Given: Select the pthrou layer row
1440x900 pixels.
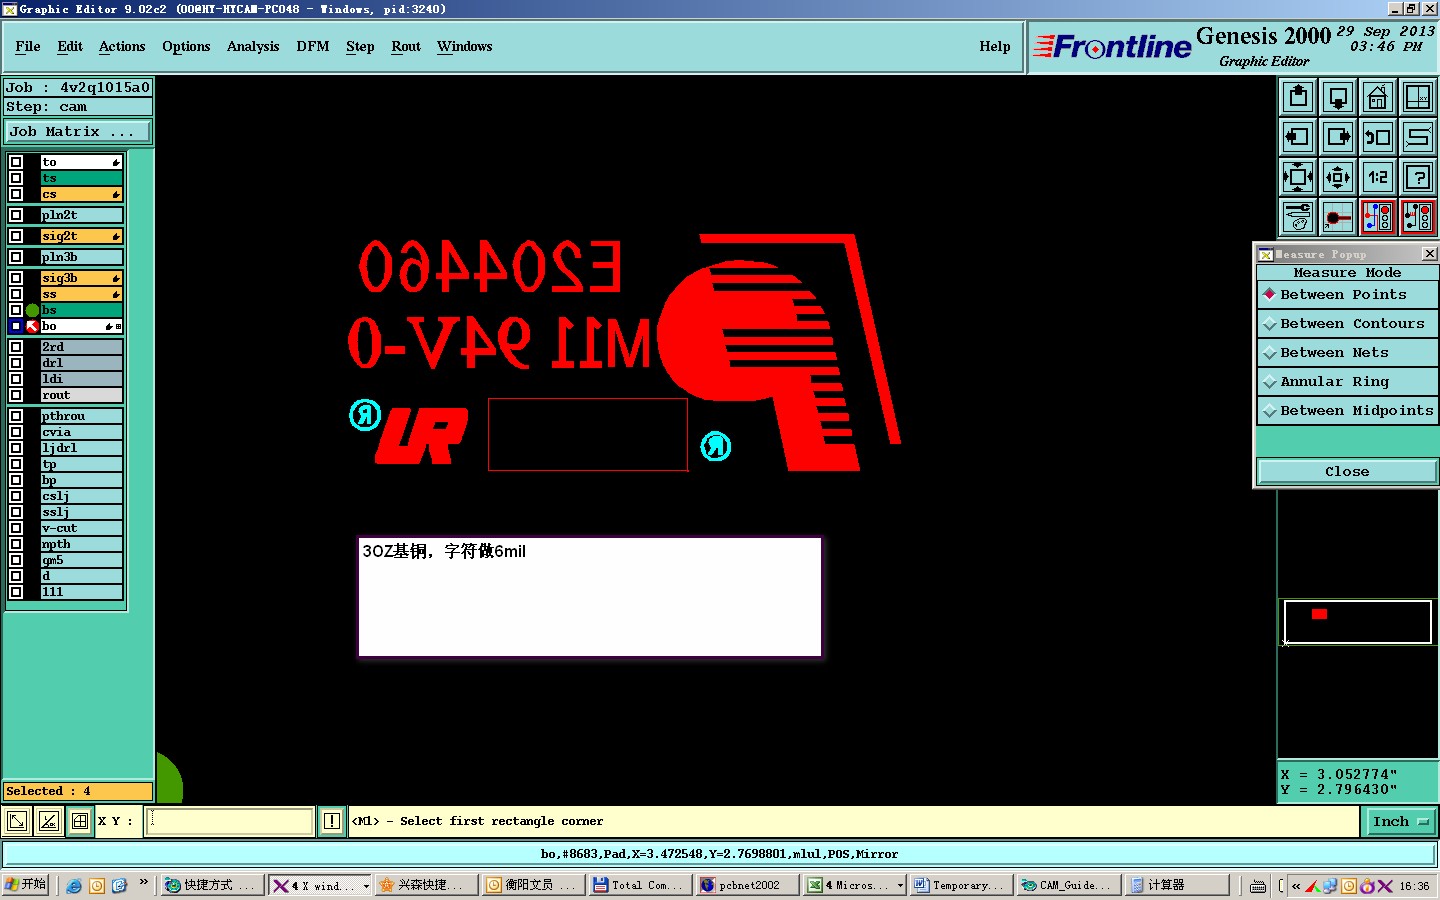Looking at the screenshot, I should tap(81, 416).
